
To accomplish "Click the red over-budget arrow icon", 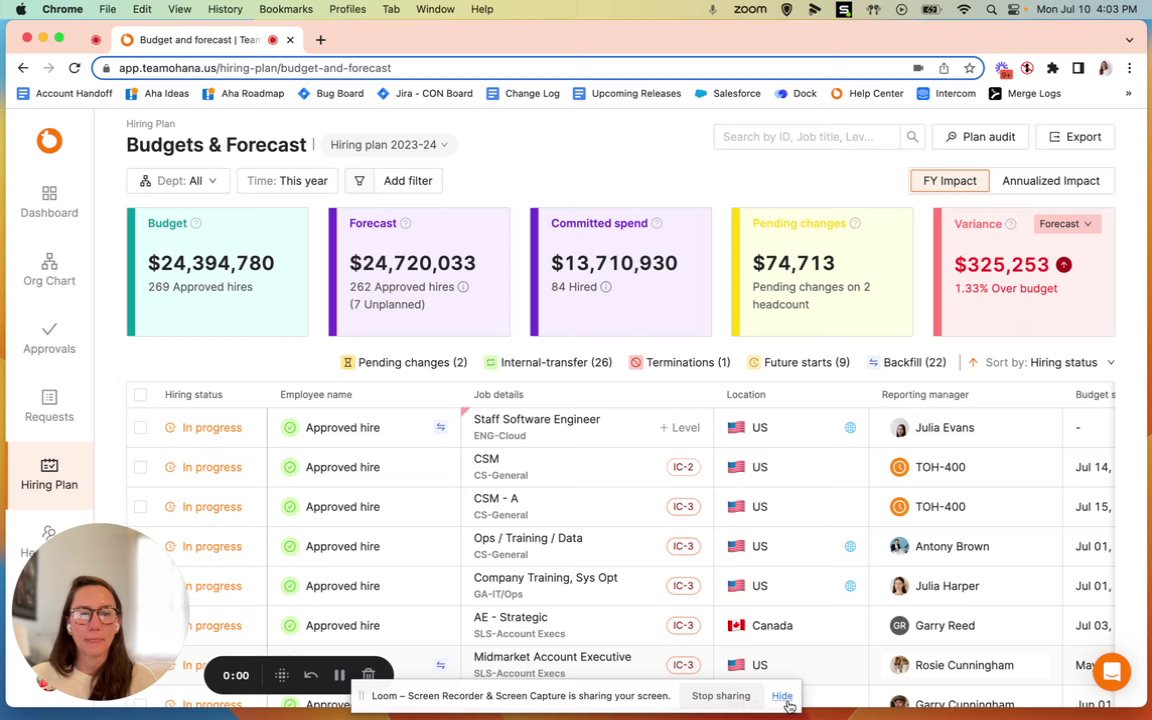I will point(1063,265).
